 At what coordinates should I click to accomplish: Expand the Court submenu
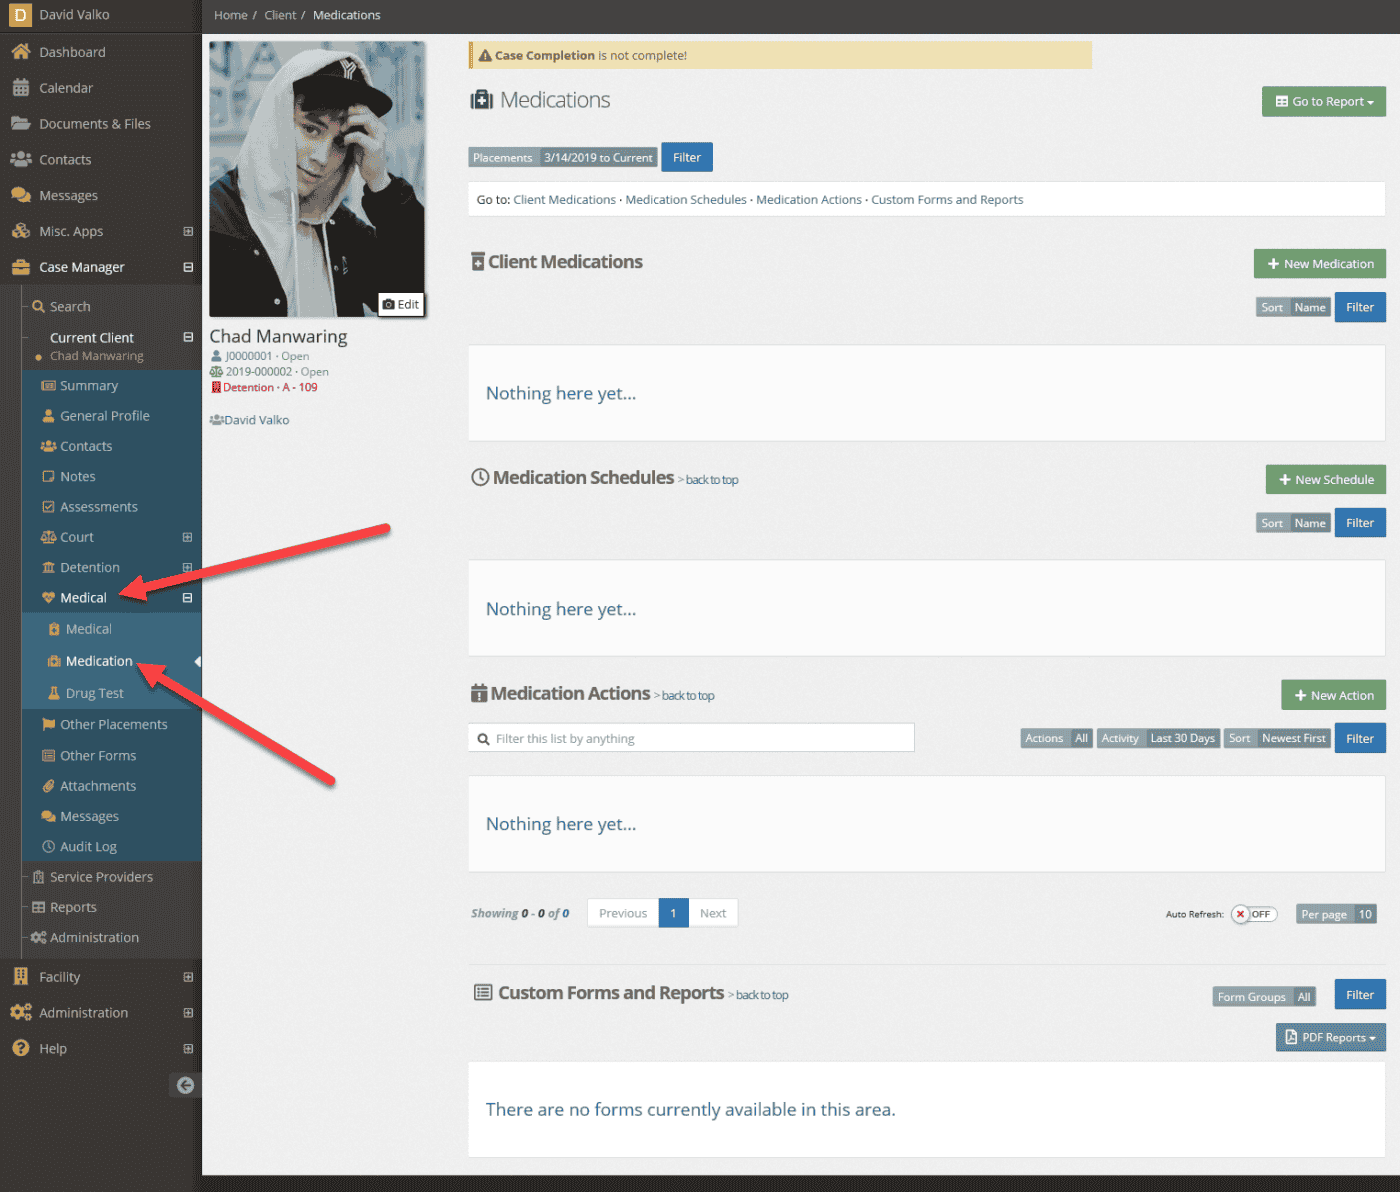(x=187, y=537)
